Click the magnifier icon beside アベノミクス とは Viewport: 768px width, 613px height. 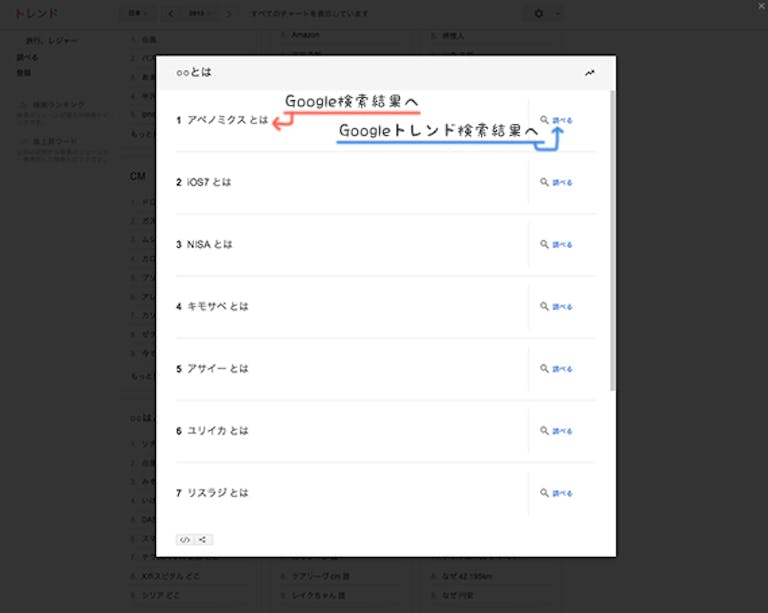coord(544,120)
